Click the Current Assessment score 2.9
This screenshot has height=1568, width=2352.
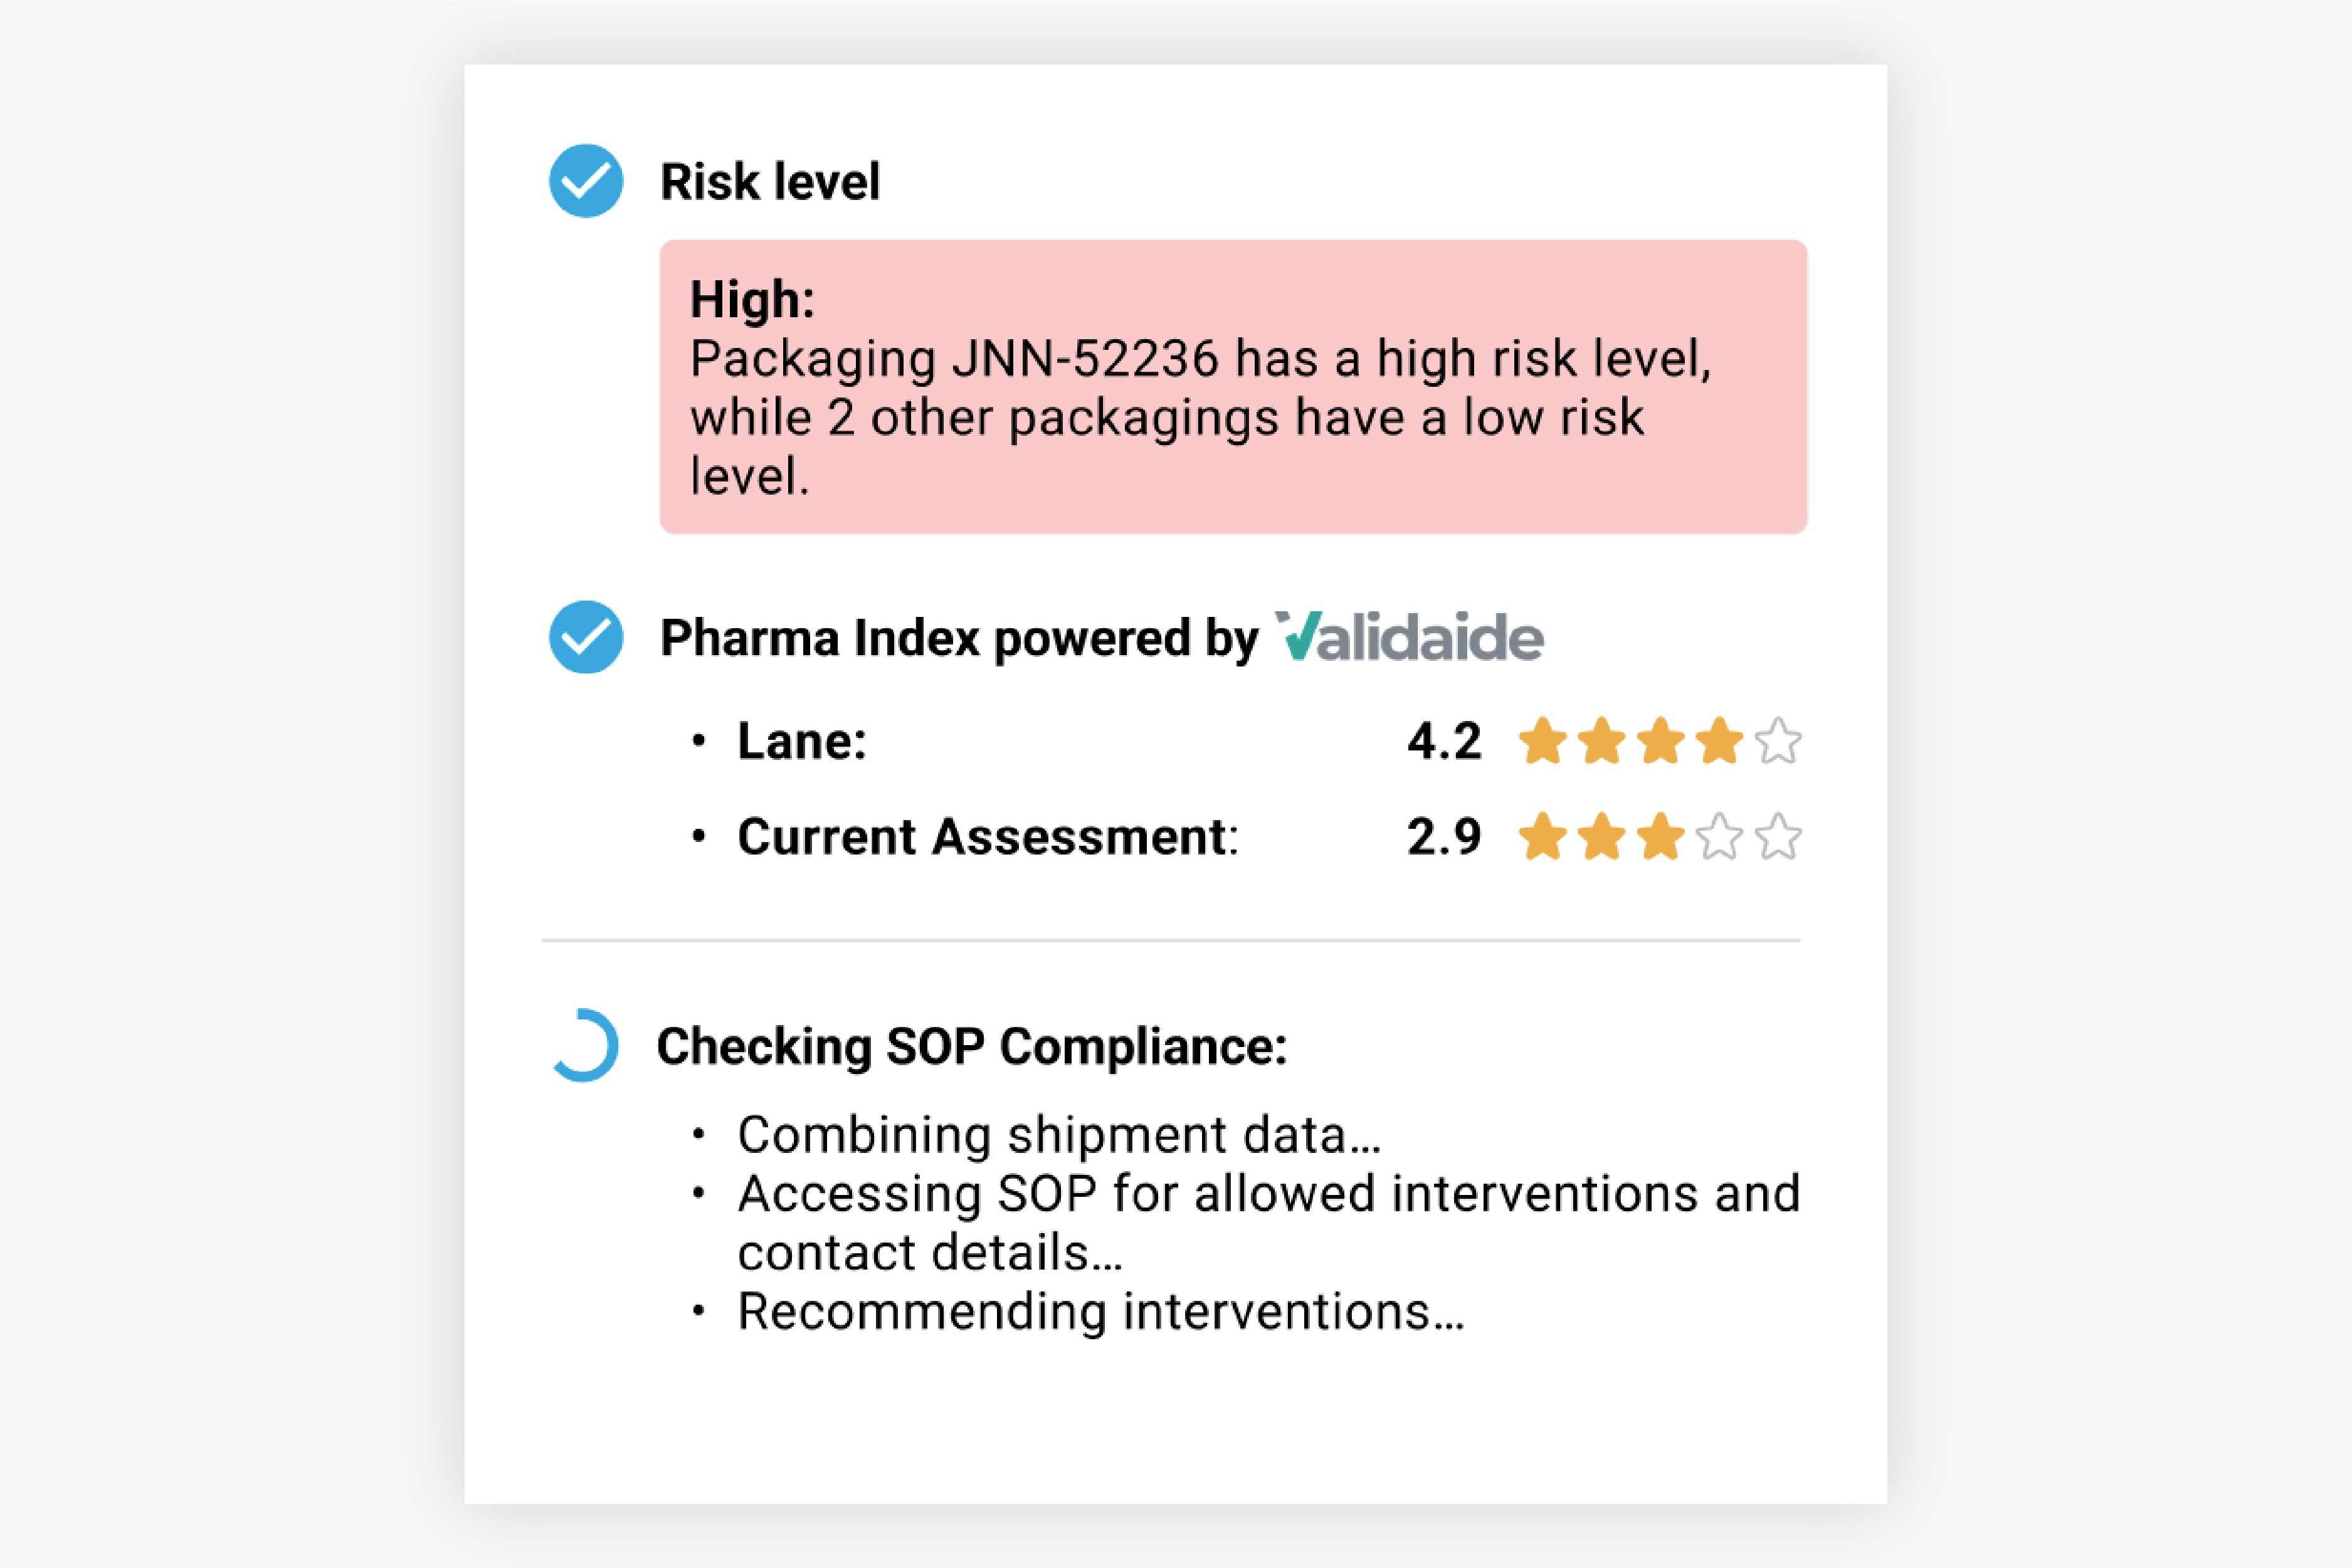click(1443, 836)
